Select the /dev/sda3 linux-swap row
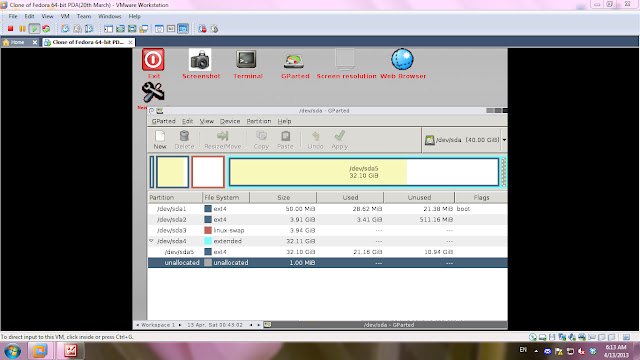Viewport: 640px width, 360px height. point(328,230)
